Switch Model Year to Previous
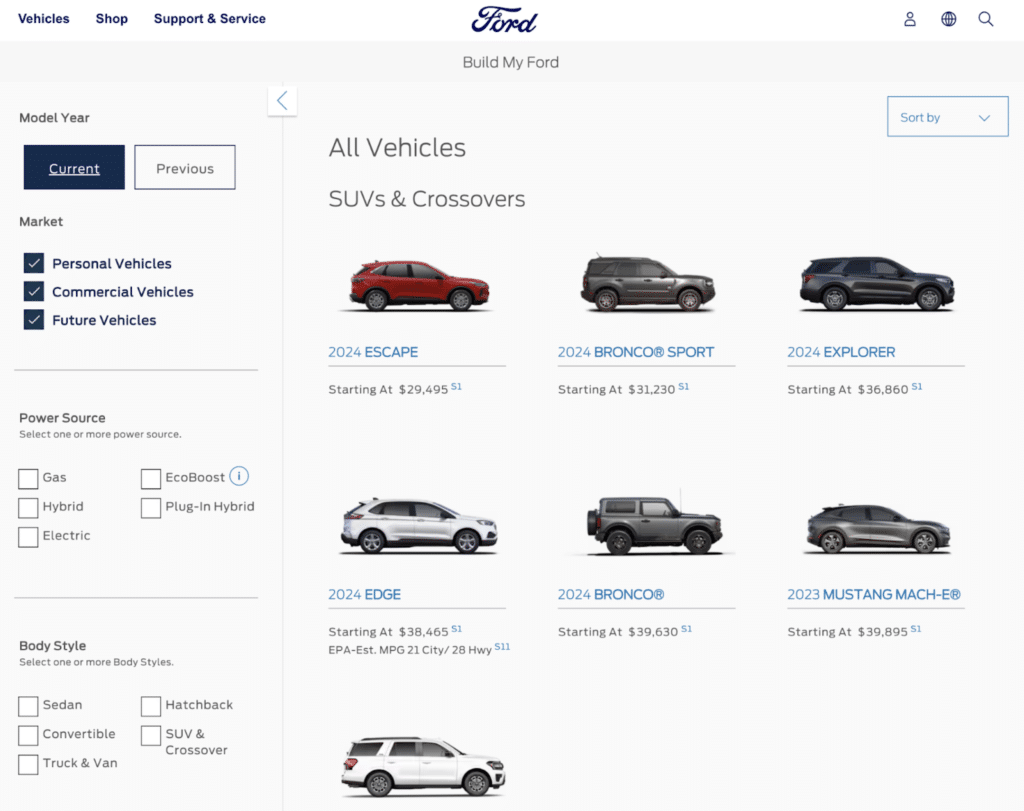 tap(184, 167)
